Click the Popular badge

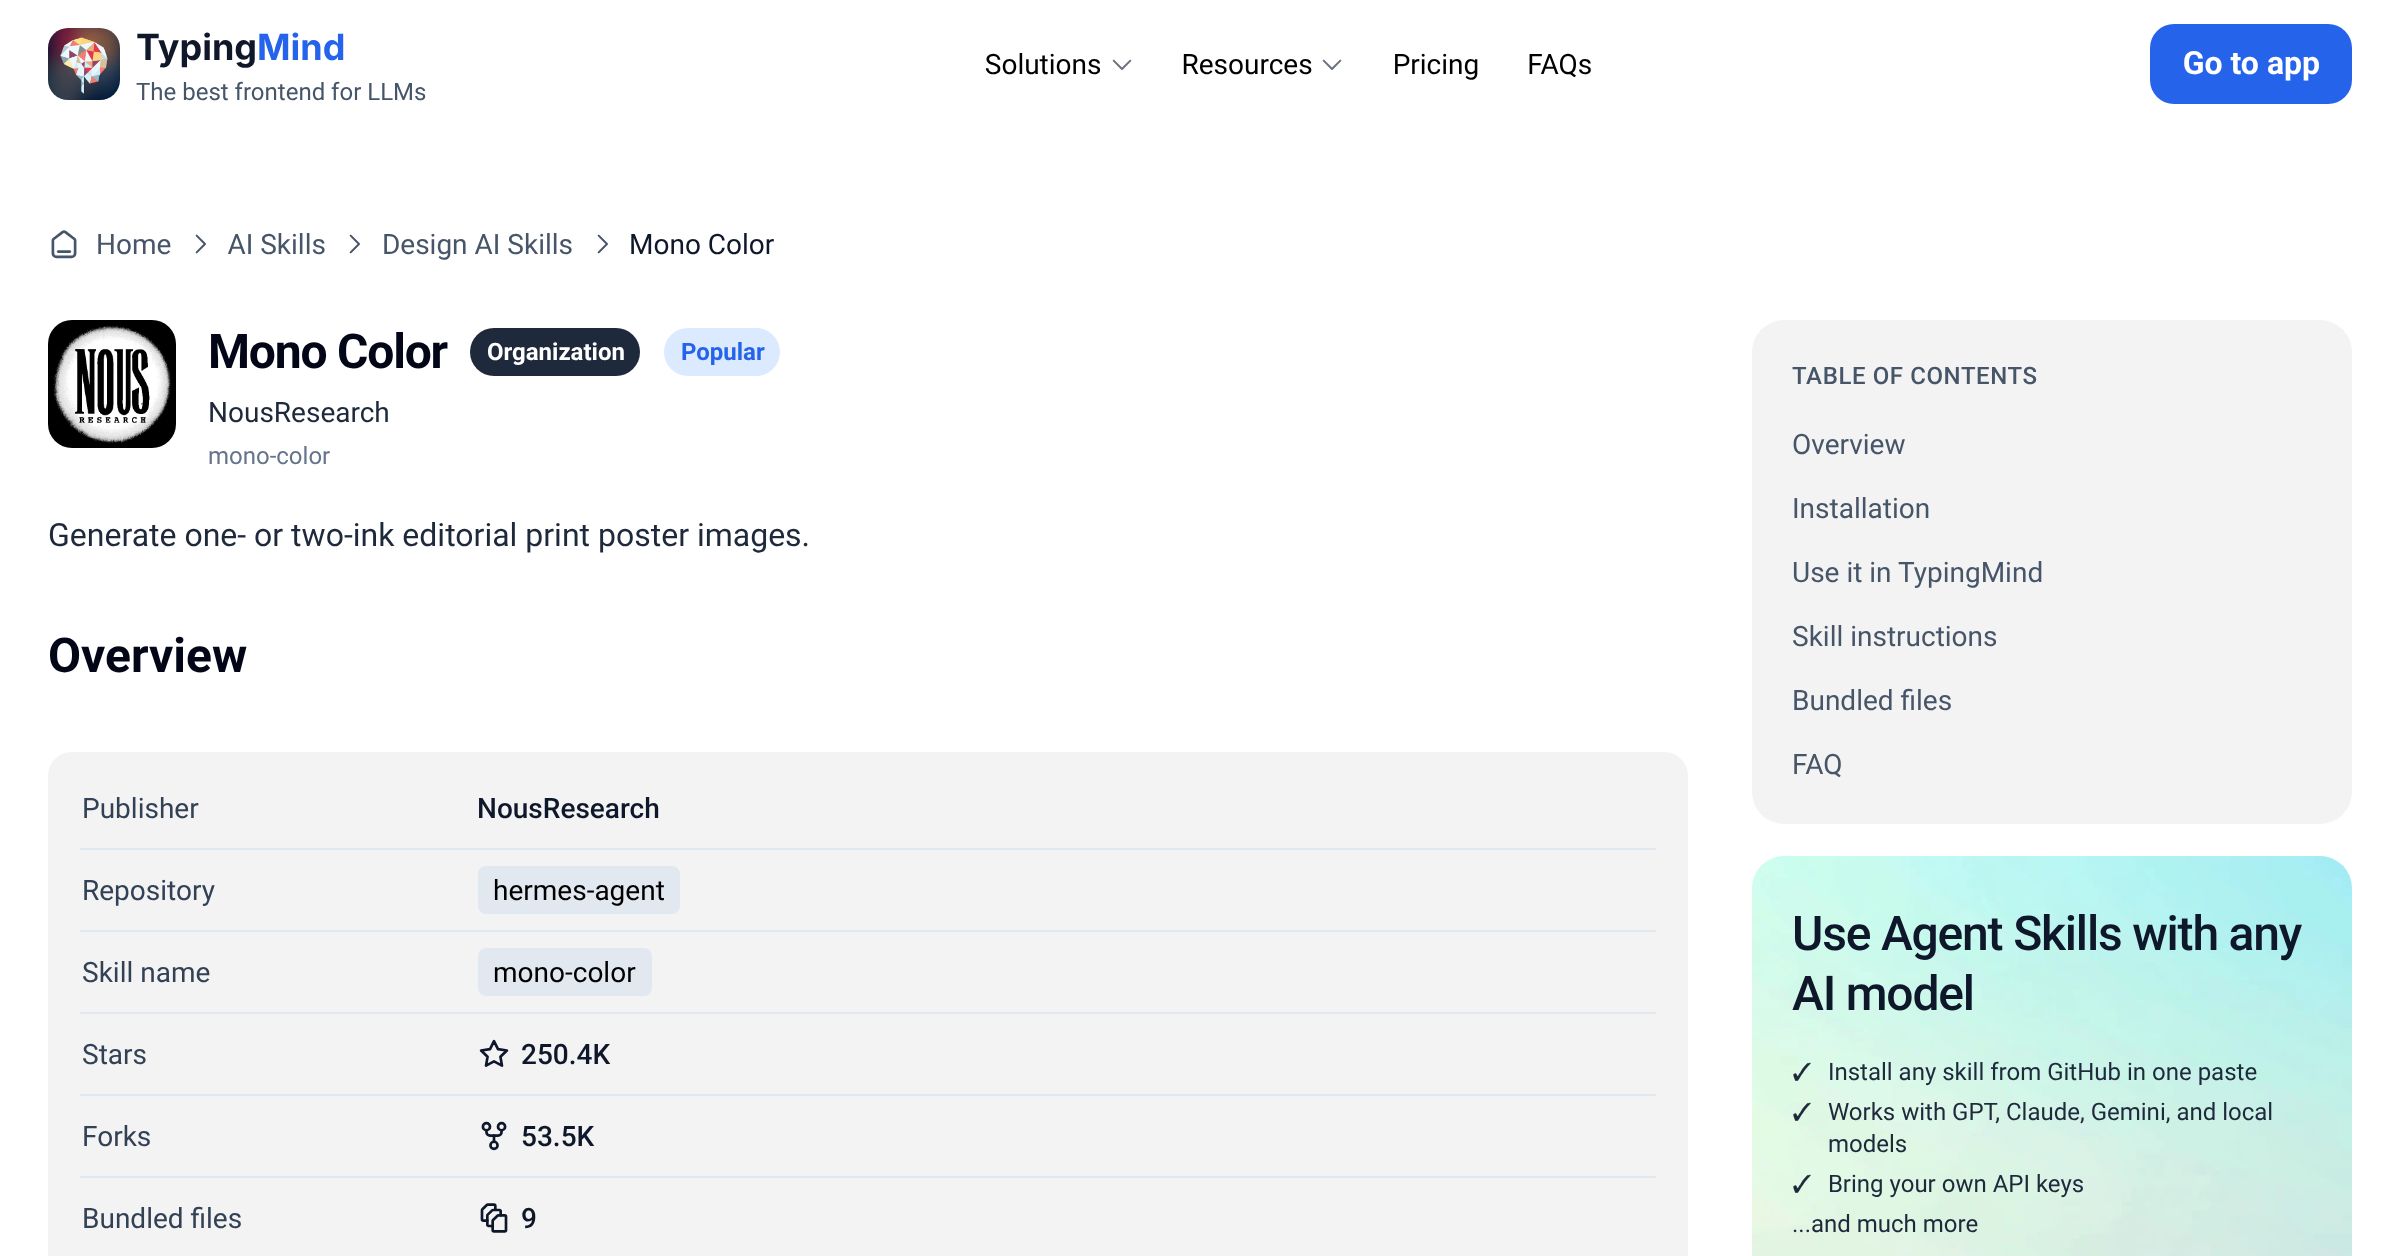tap(722, 352)
